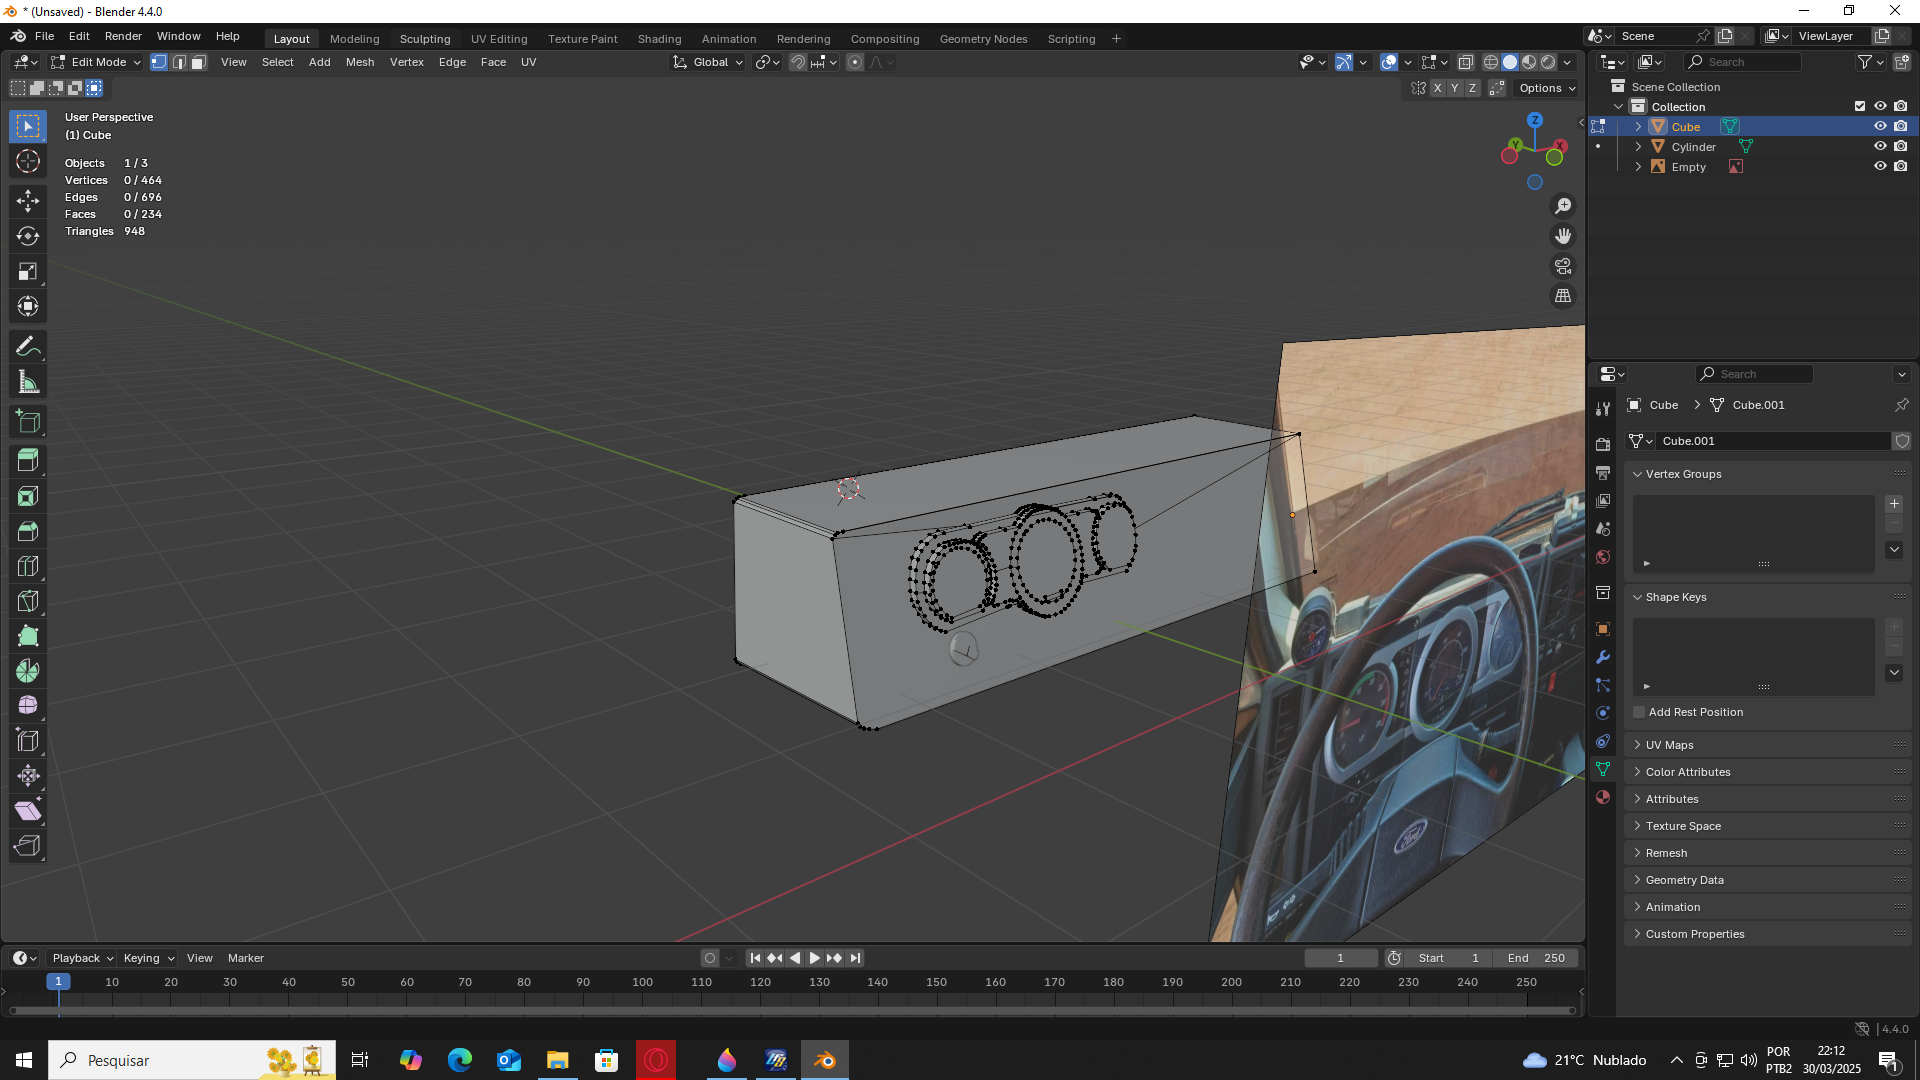1920x1080 pixels.
Task: Expand the UV Maps panel
Action: 1669,745
